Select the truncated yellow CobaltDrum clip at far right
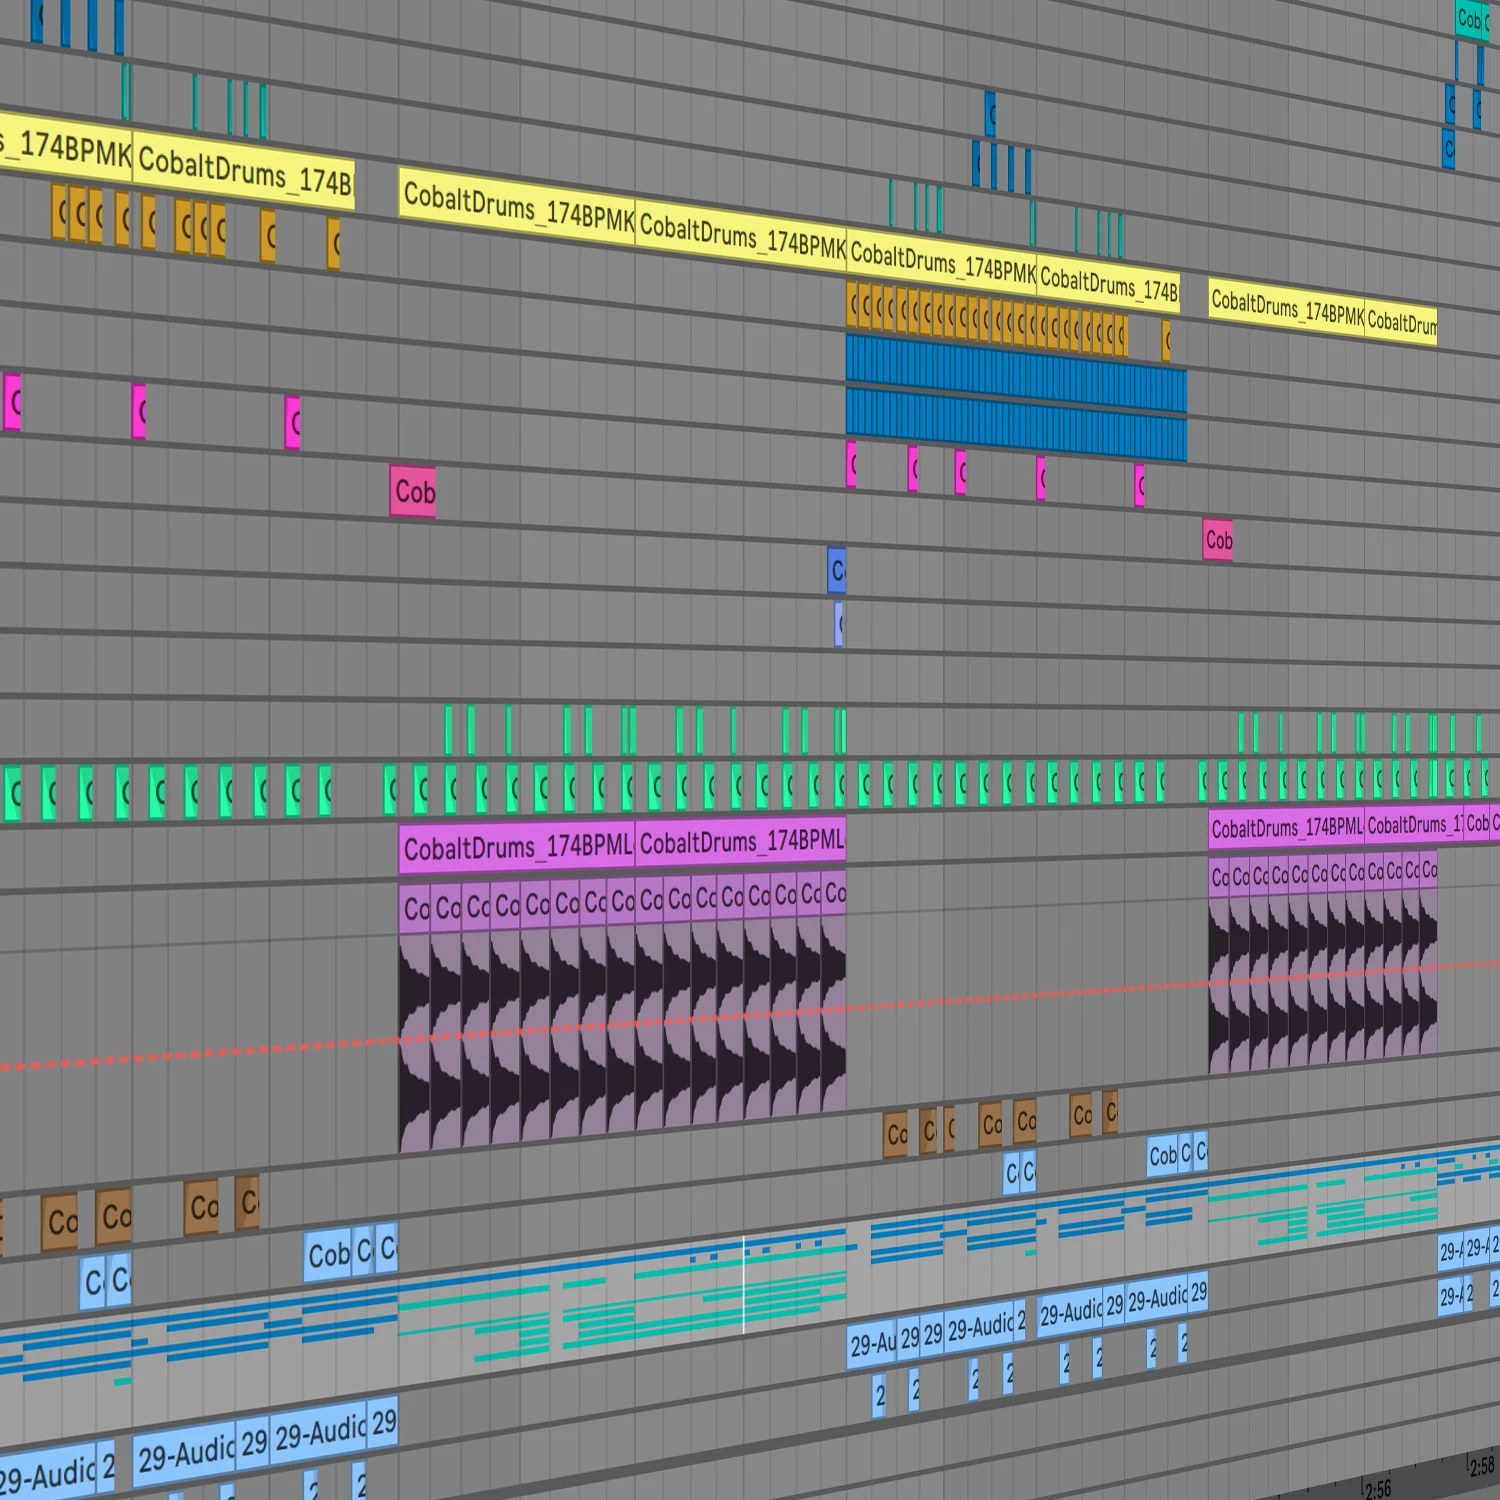This screenshot has height=1500, width=1500. [x=1401, y=323]
